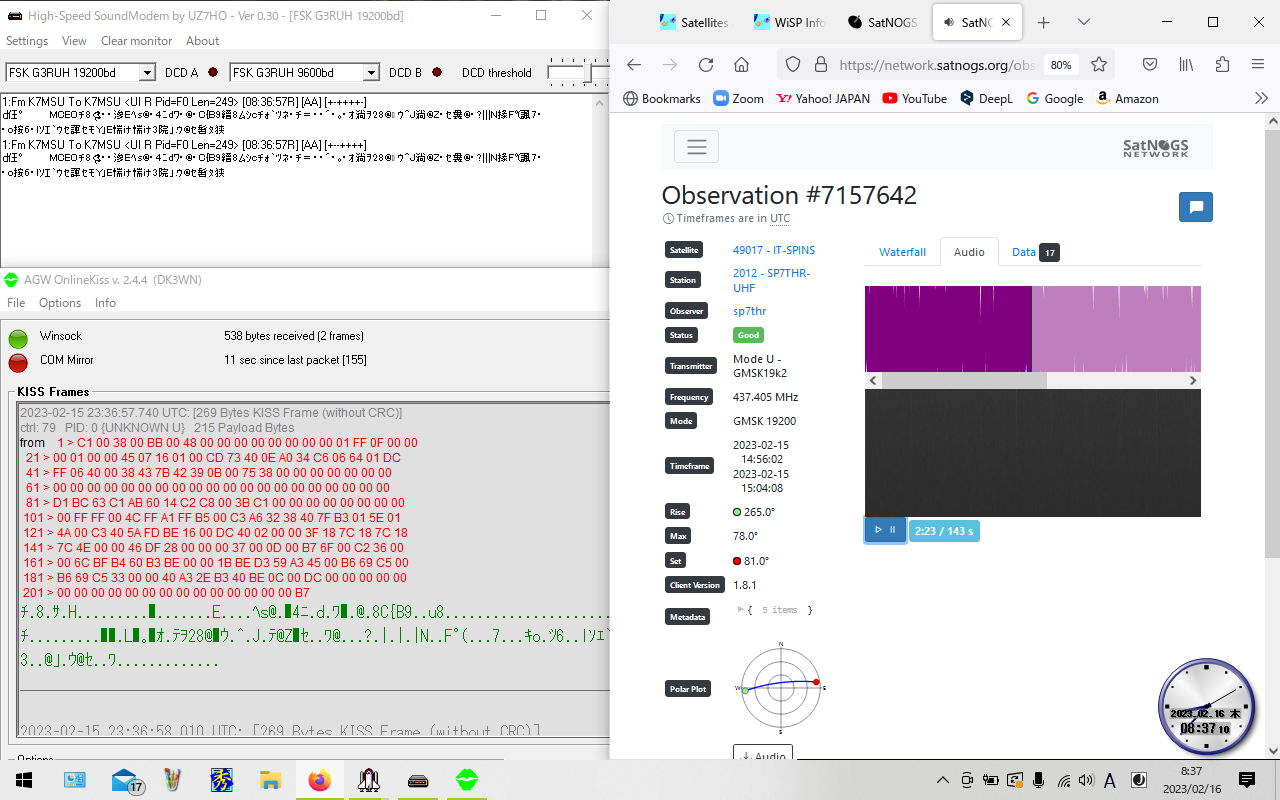
Task: Open the YouTube bookmark
Action: click(914, 98)
